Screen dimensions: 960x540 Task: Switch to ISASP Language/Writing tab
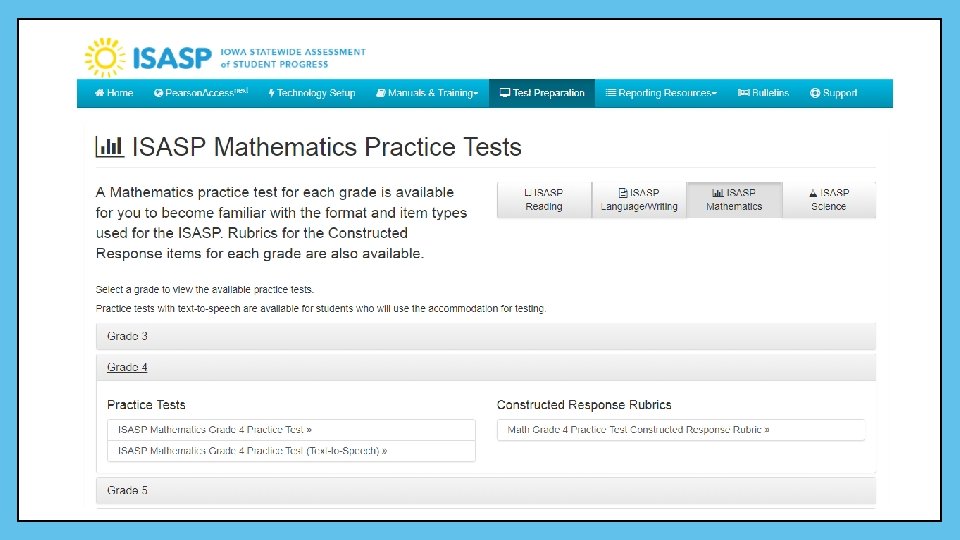click(639, 200)
